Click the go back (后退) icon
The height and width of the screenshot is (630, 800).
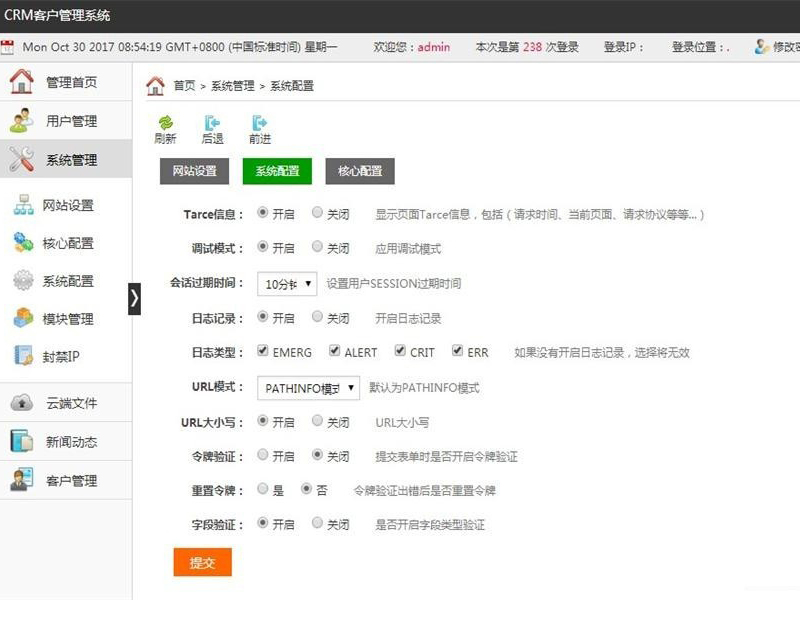click(212, 123)
